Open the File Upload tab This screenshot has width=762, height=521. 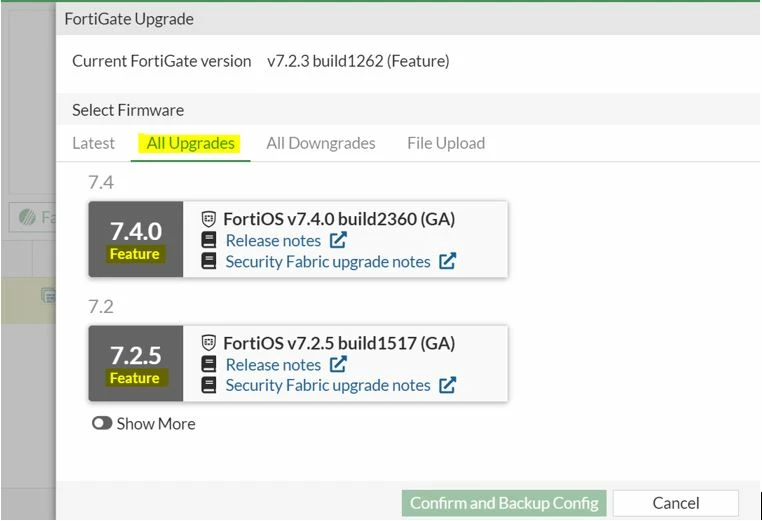coord(446,143)
